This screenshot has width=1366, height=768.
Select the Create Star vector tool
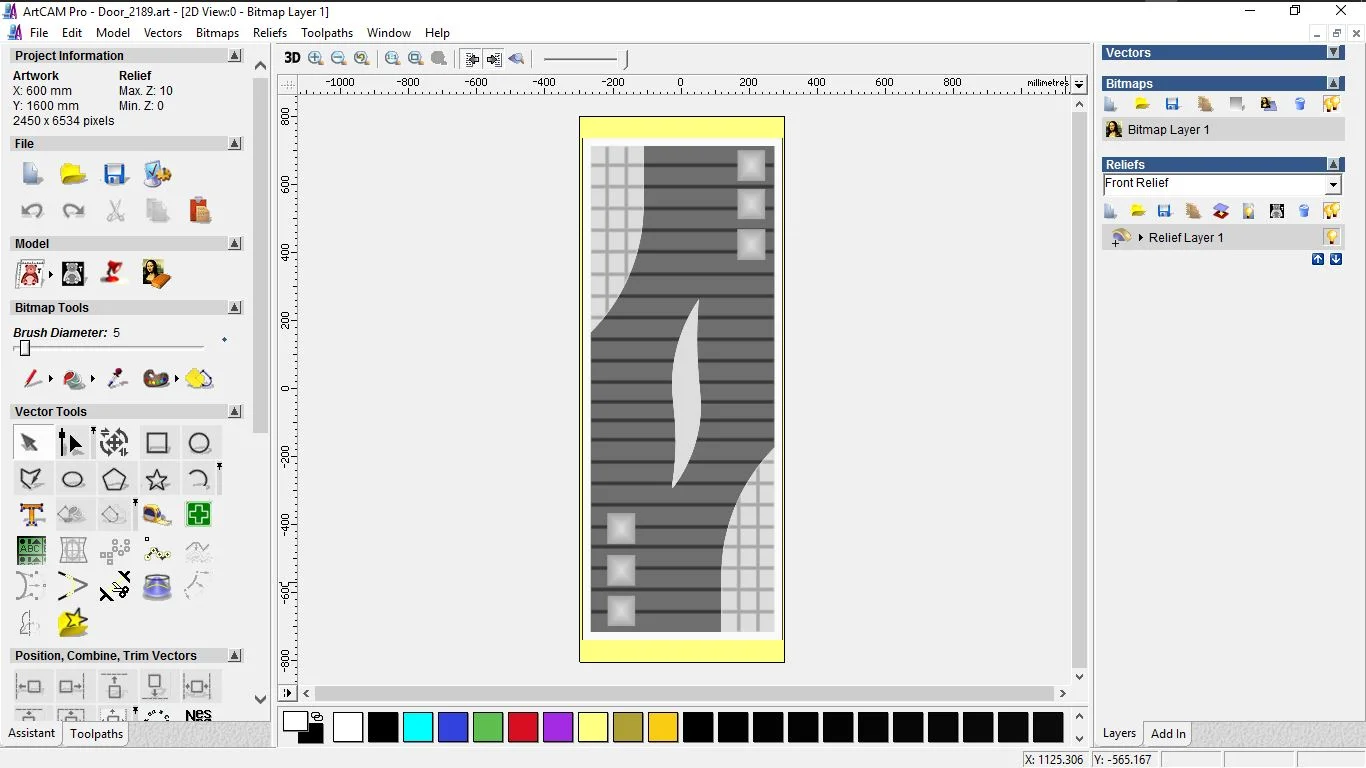(157, 480)
